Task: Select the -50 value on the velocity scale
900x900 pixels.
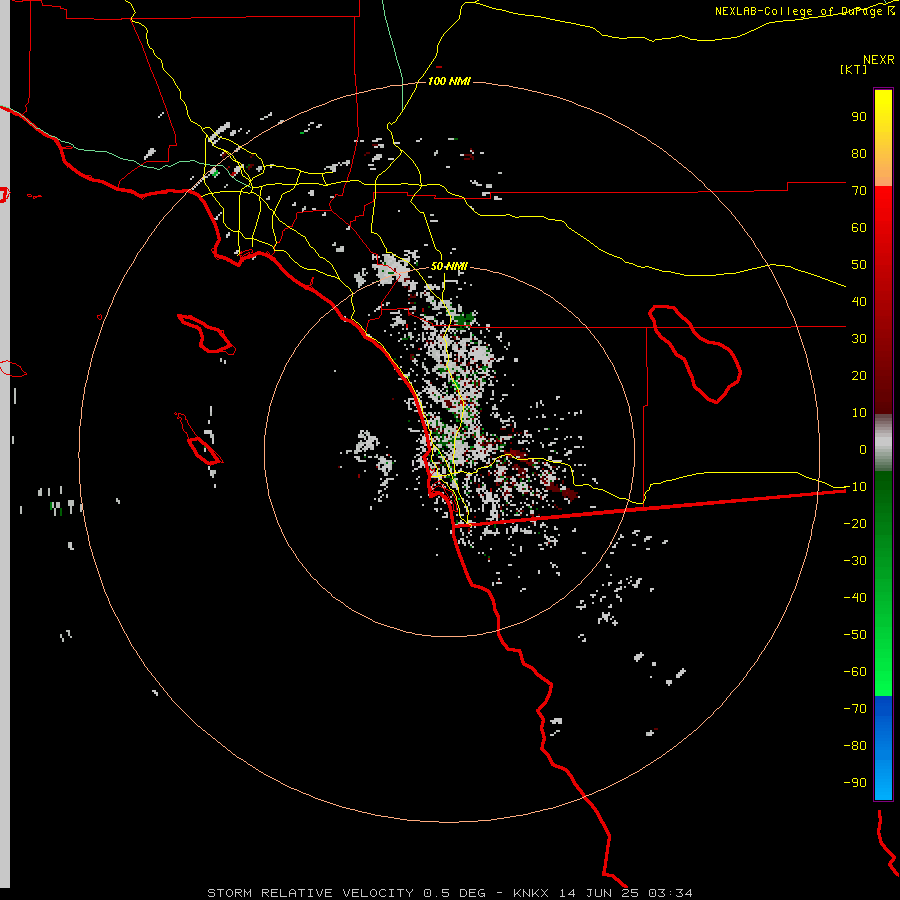Action: (855, 635)
